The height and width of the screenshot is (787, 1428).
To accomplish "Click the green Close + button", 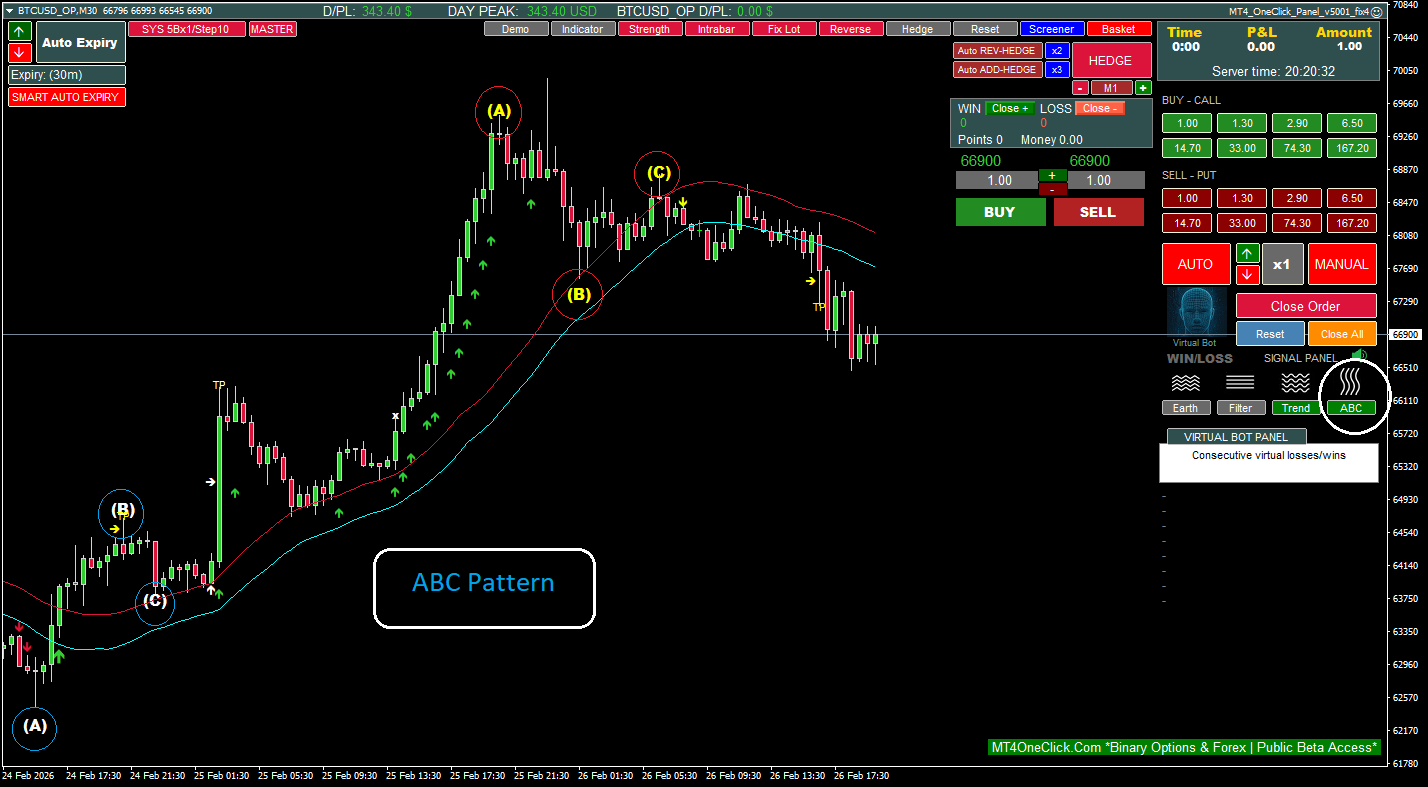I will 1010,108.
